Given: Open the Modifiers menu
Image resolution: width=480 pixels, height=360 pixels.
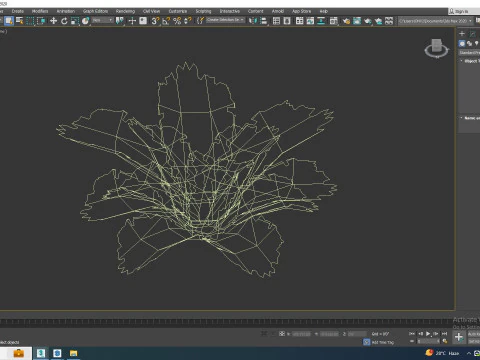Looking at the screenshot, I should (40, 11).
